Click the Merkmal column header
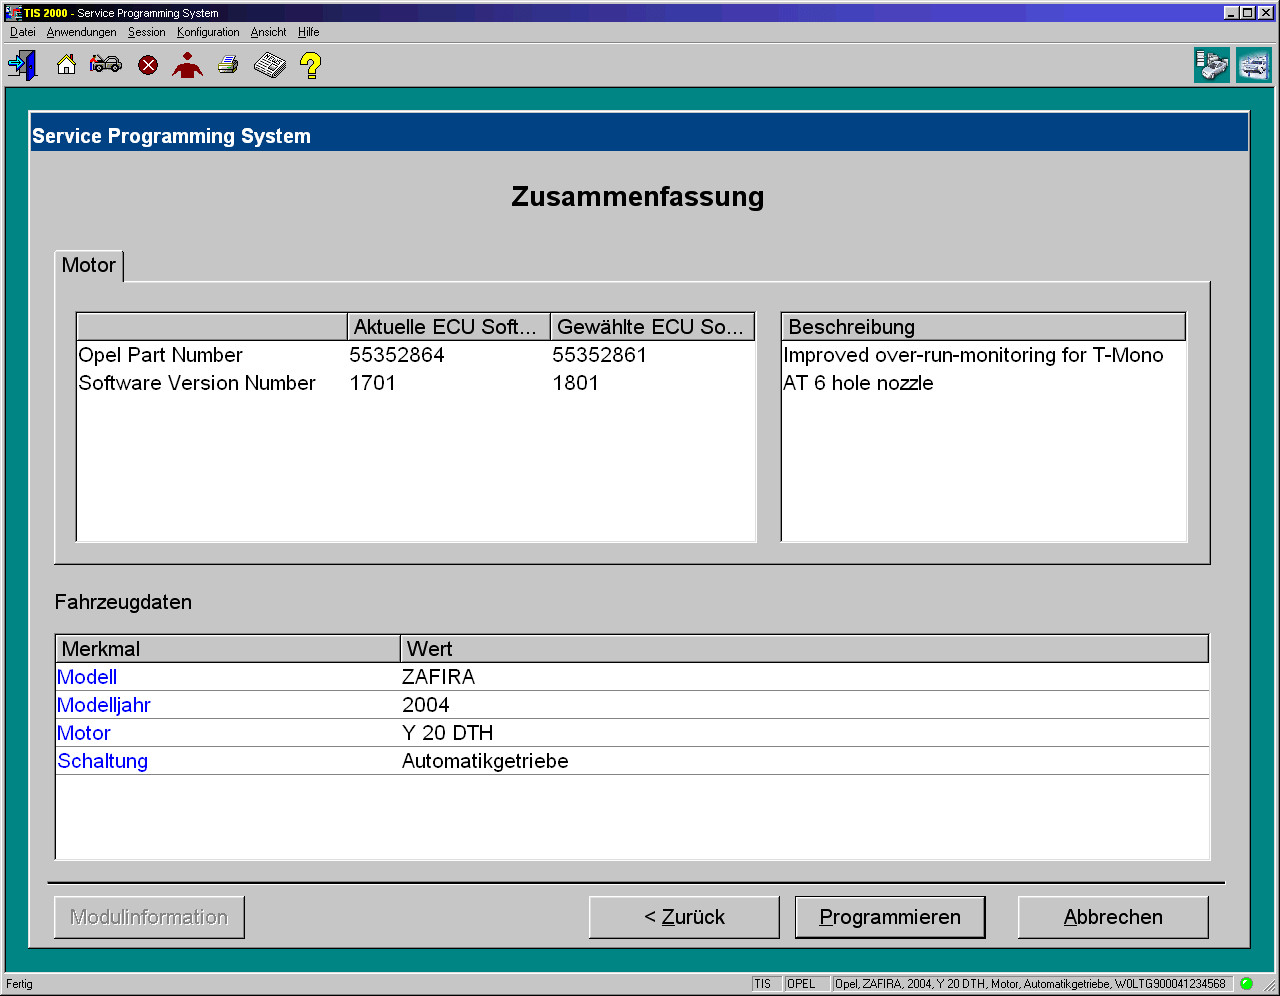 click(x=228, y=649)
